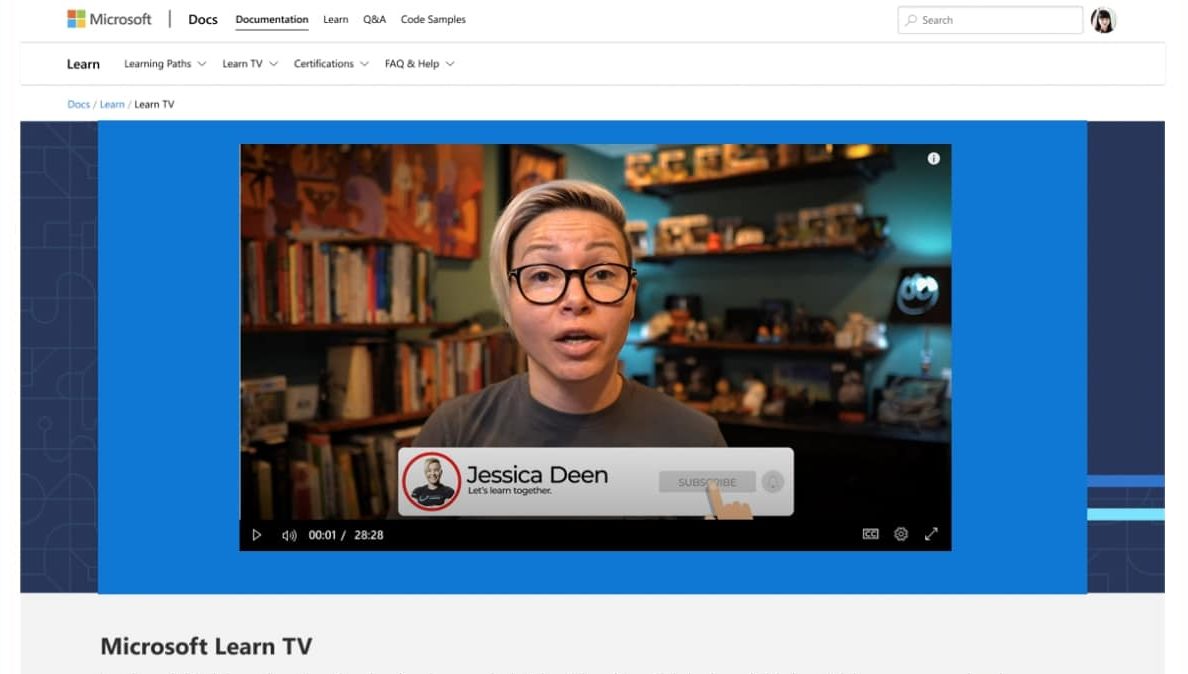Open the Learn top menu item
Screen dimensions: 1188x674
point(336,20)
